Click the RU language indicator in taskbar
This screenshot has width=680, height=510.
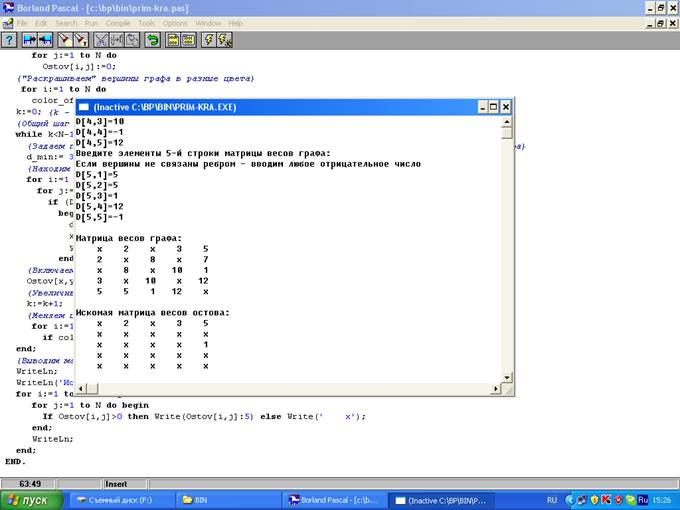(551, 499)
